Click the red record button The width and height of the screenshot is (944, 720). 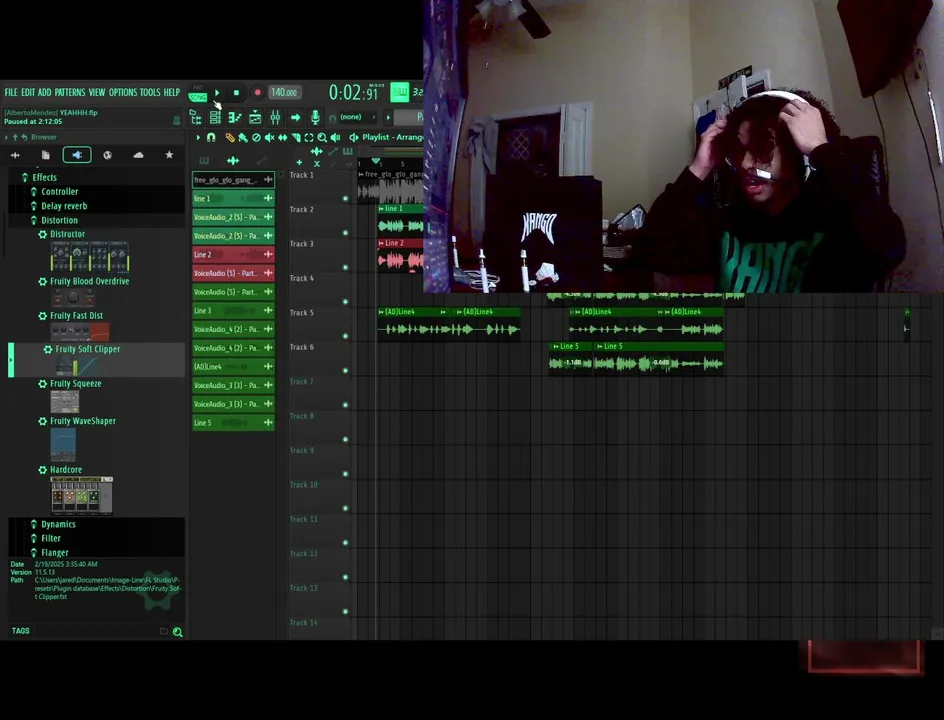click(258, 93)
